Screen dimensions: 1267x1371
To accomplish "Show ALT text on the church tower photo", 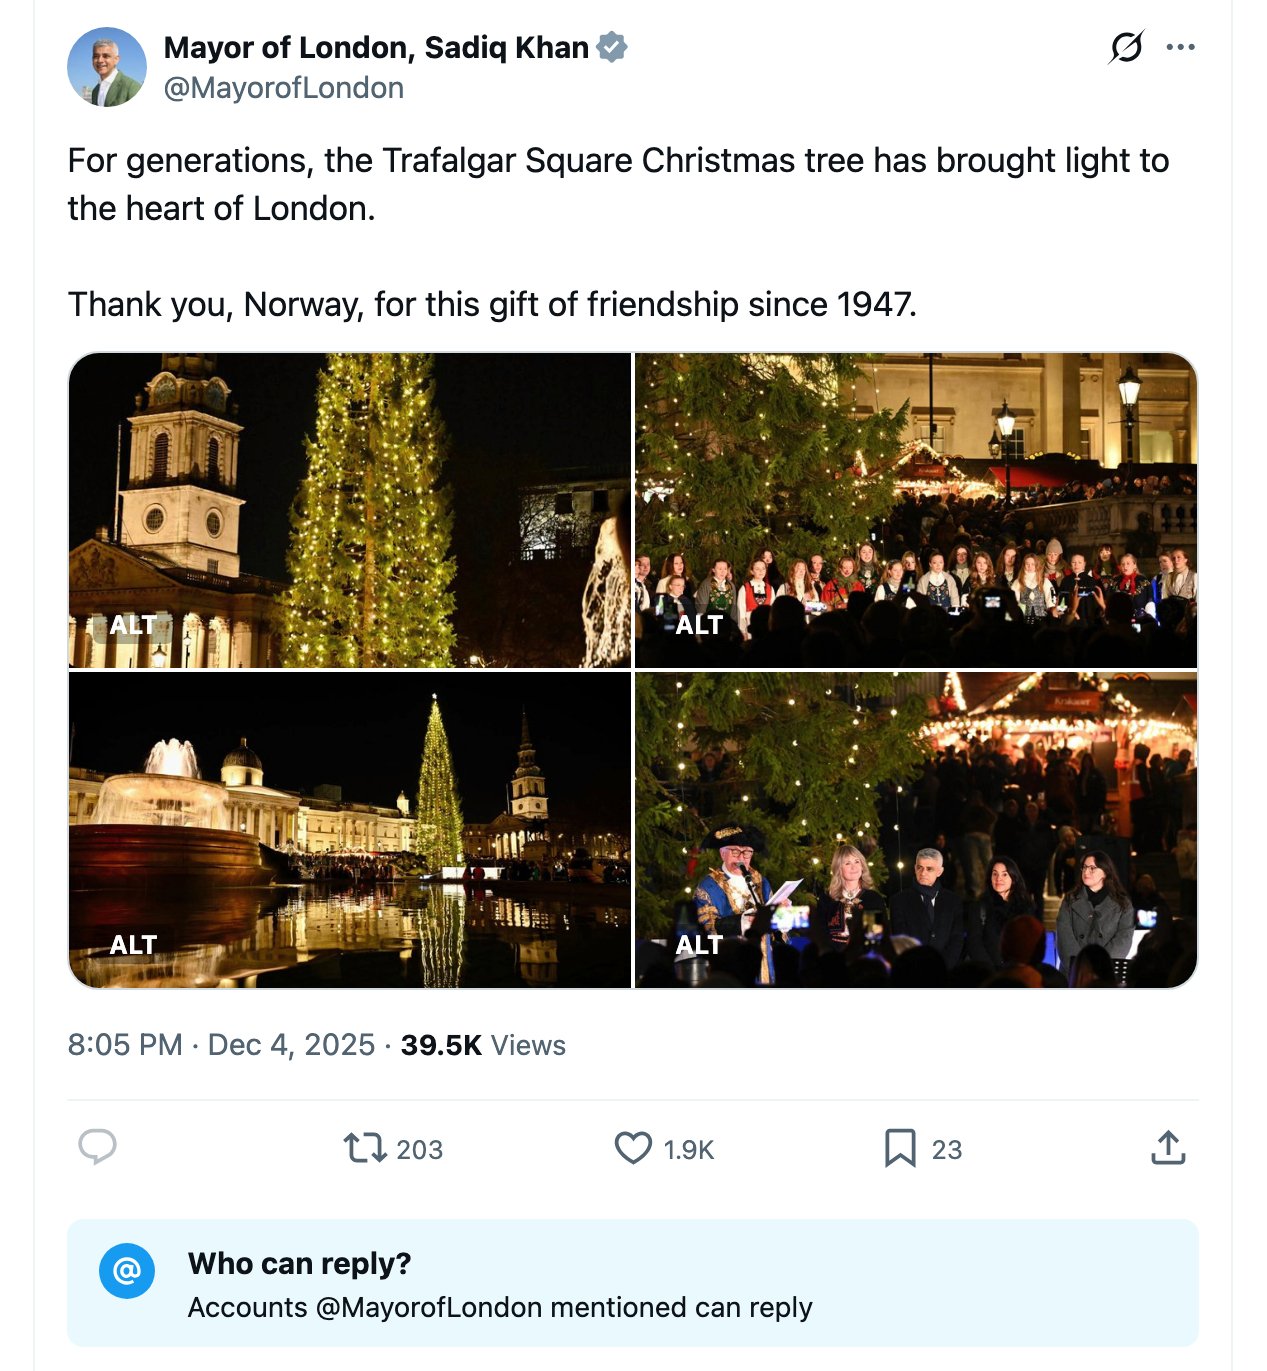I will (x=133, y=625).
